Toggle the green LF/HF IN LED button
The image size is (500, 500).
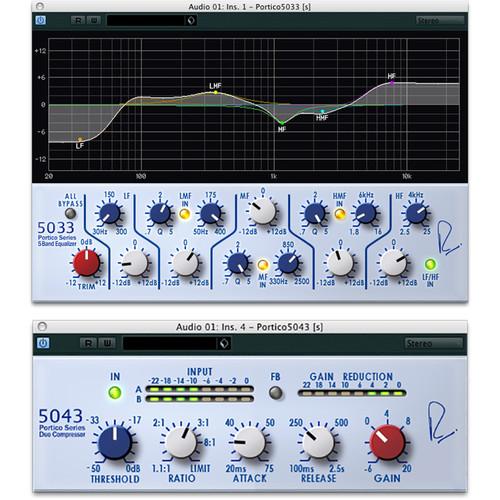430,264
